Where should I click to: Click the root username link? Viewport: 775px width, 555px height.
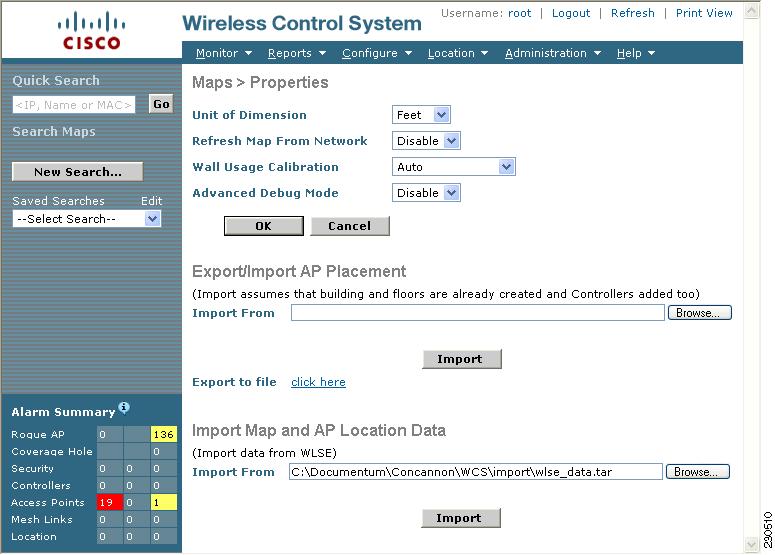[x=519, y=13]
